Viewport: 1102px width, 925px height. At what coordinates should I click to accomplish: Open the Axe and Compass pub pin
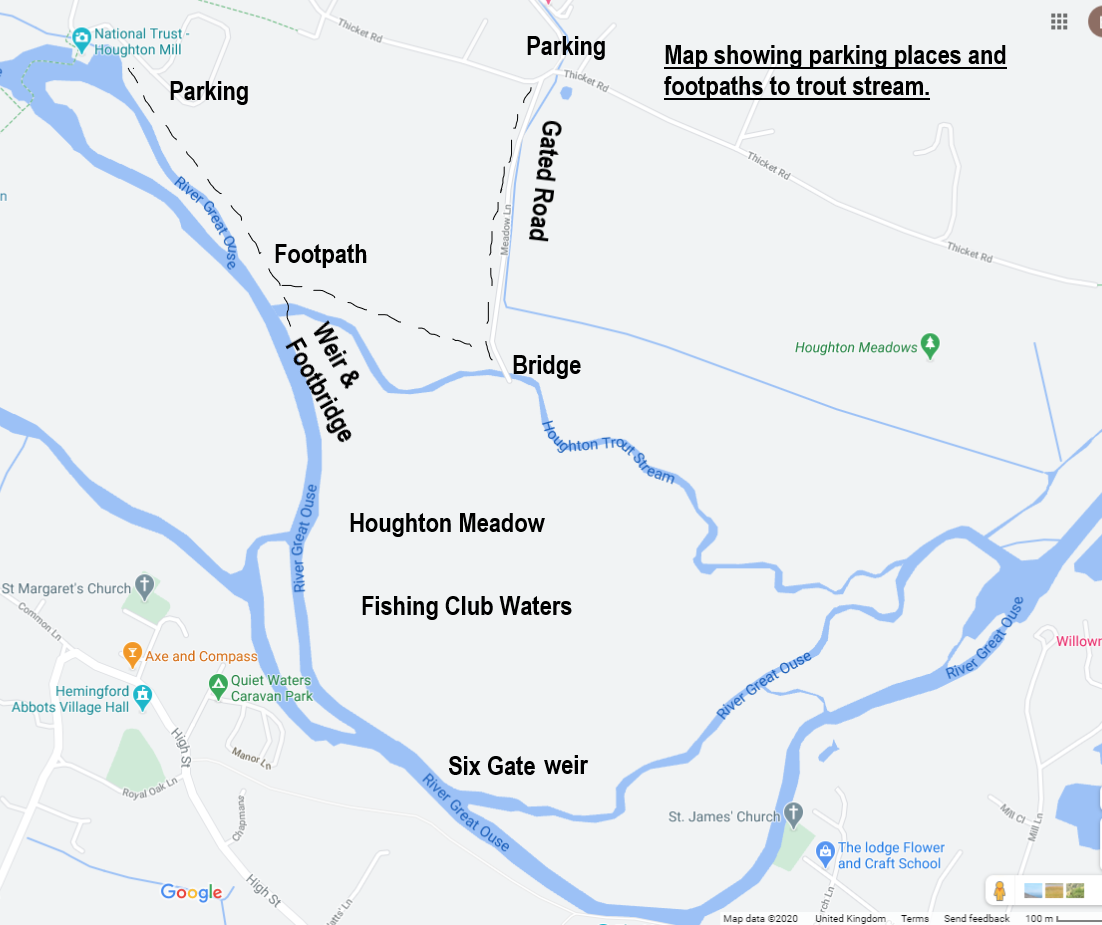(131, 654)
